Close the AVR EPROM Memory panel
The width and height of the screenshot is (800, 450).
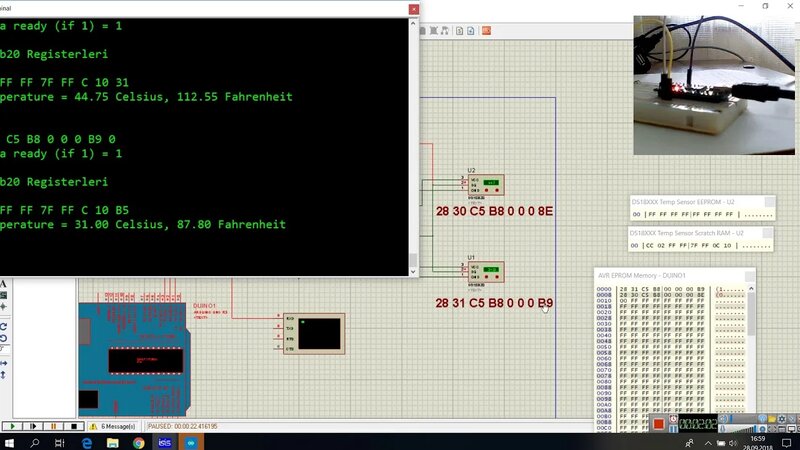click(749, 276)
